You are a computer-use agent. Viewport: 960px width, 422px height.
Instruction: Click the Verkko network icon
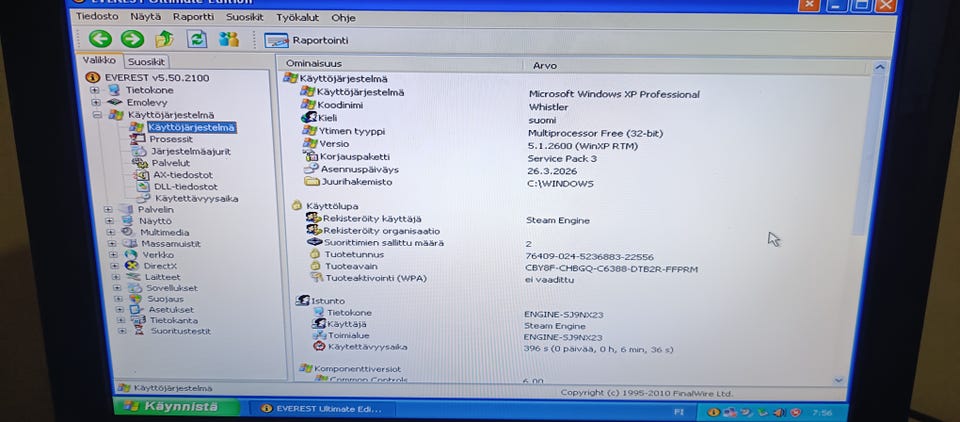click(130, 255)
